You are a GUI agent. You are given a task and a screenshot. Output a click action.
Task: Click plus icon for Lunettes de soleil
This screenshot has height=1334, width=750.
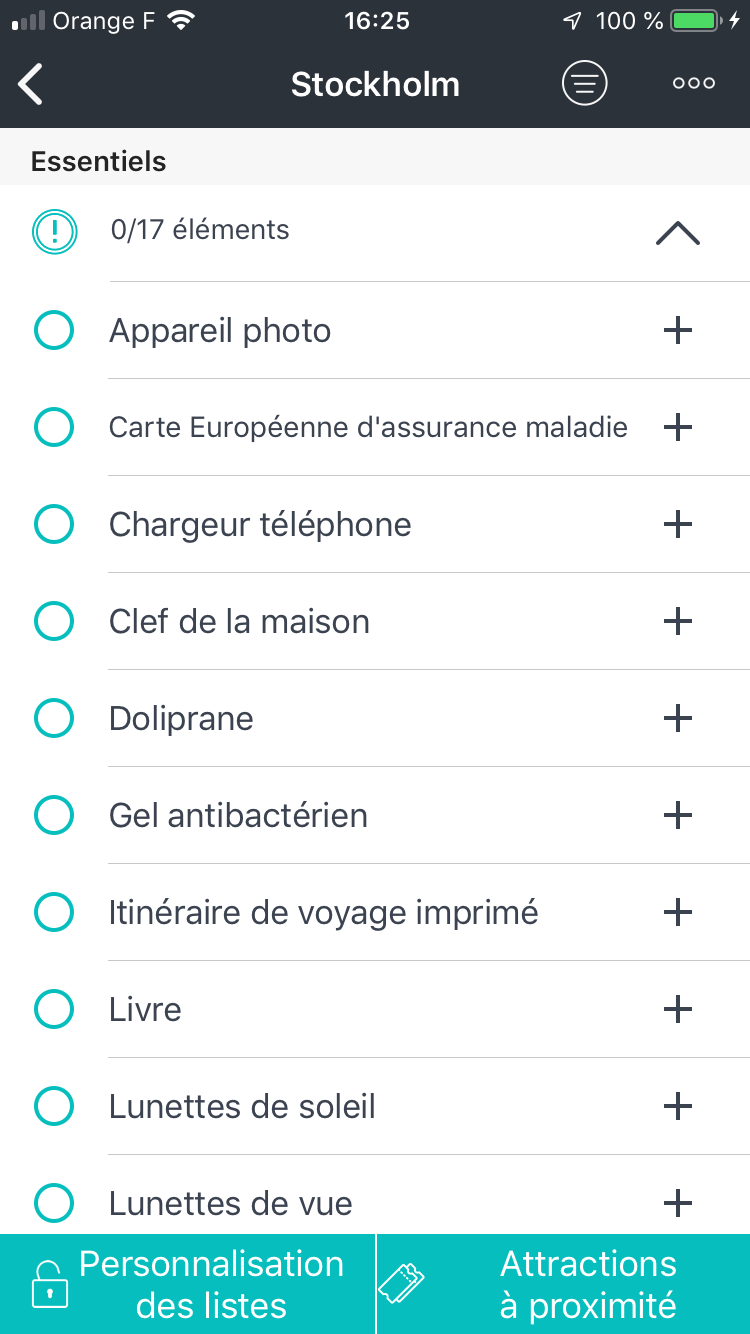[x=678, y=1106]
